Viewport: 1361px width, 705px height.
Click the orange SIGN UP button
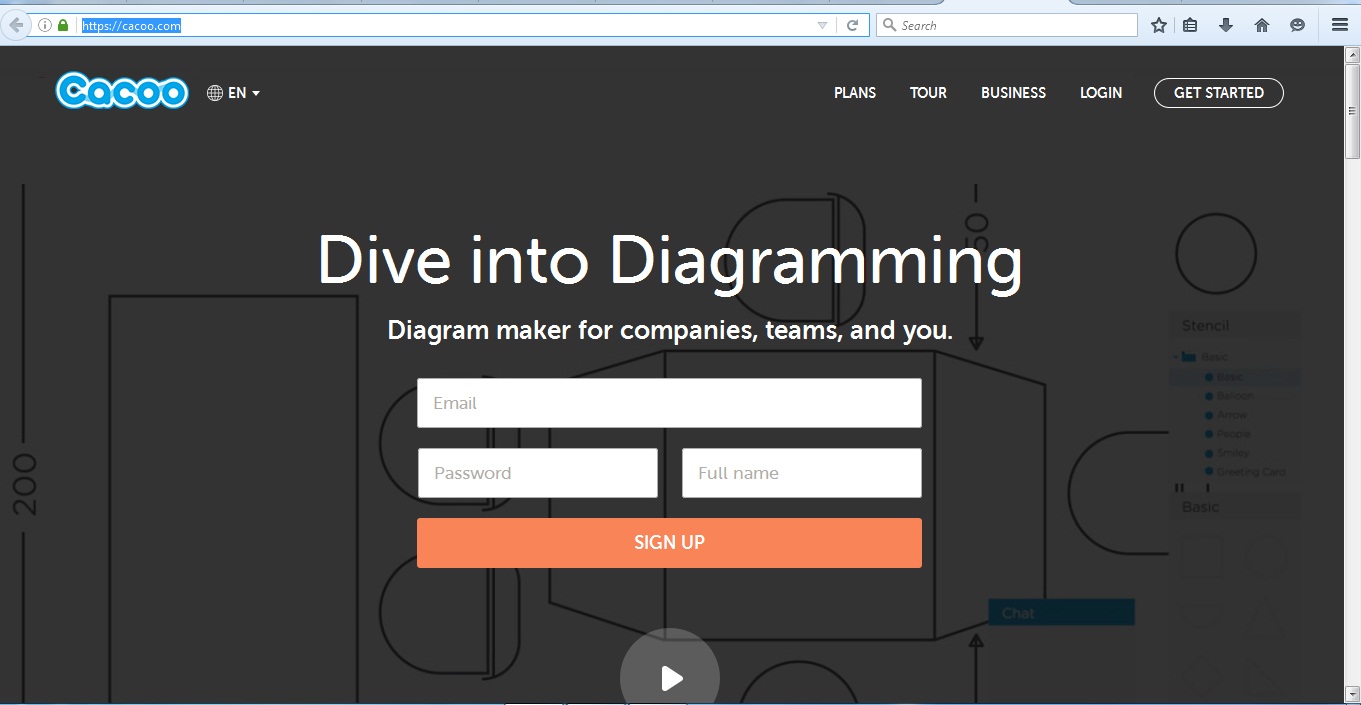pos(669,543)
